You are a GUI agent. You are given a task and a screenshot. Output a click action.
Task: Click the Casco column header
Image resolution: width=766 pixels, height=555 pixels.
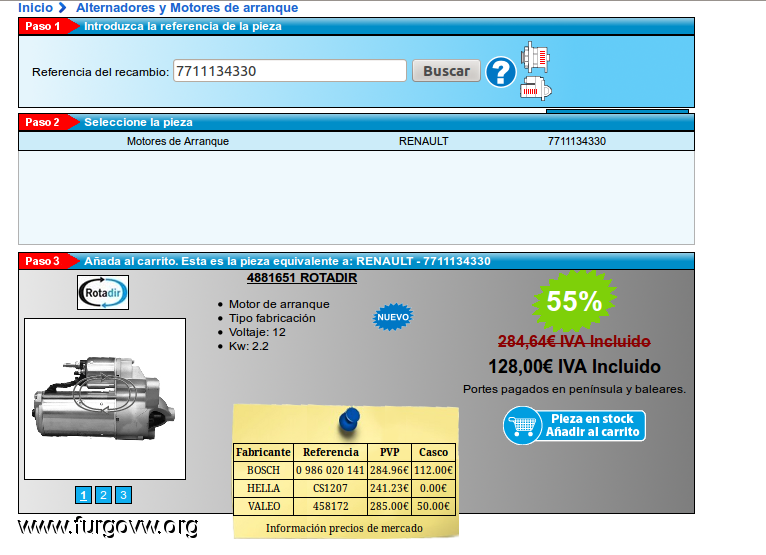point(433,452)
